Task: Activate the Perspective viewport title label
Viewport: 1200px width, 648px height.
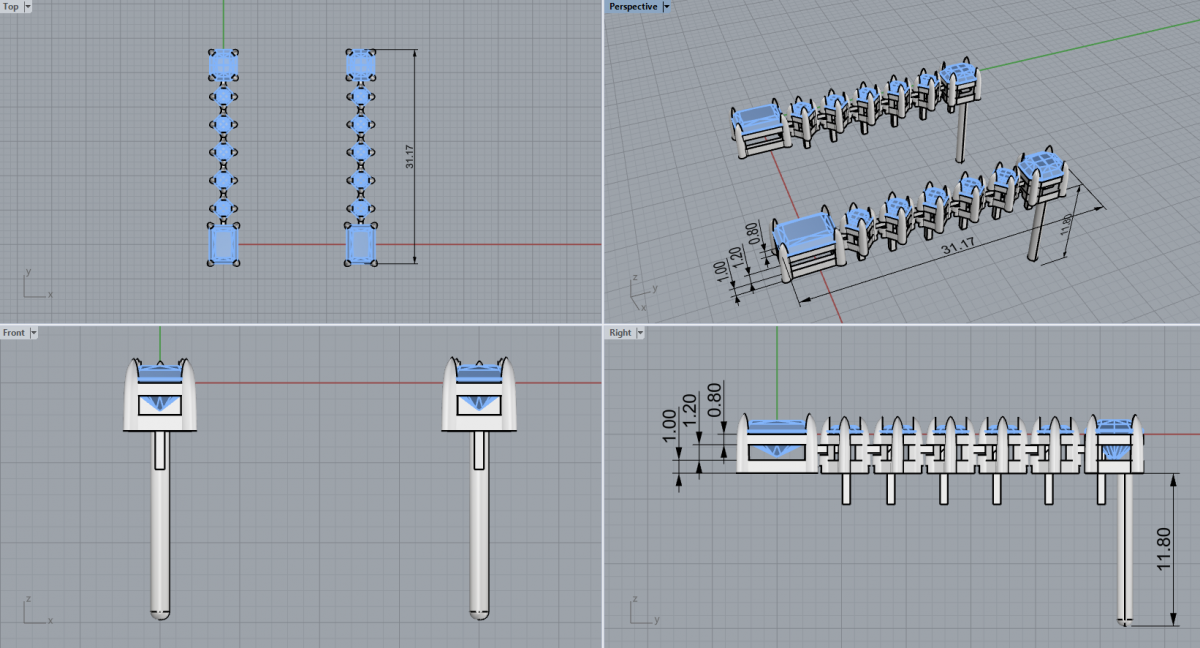Action: [633, 6]
